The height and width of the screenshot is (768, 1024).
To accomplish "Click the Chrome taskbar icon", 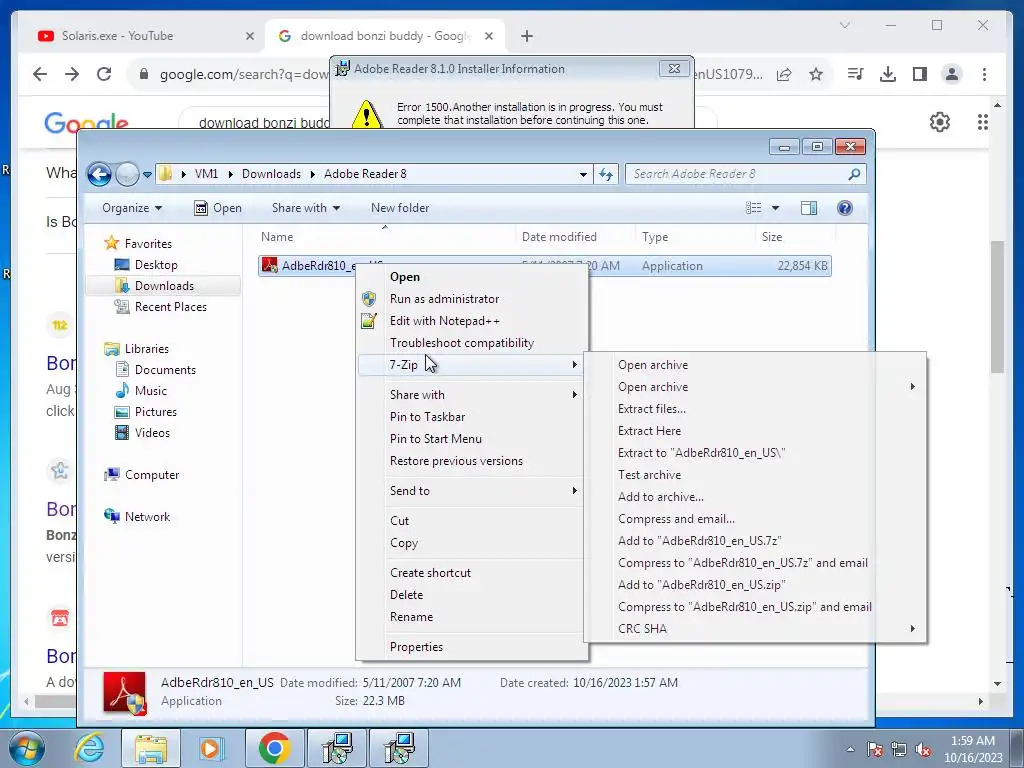I will [274, 748].
